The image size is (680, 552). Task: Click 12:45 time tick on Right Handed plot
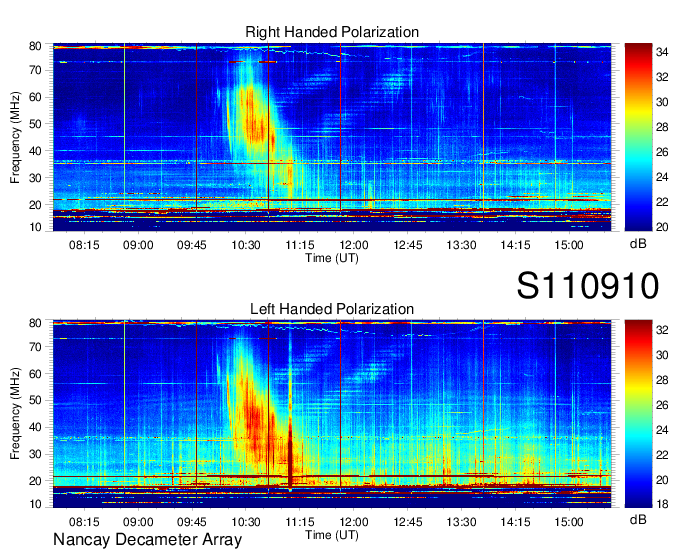click(x=408, y=245)
